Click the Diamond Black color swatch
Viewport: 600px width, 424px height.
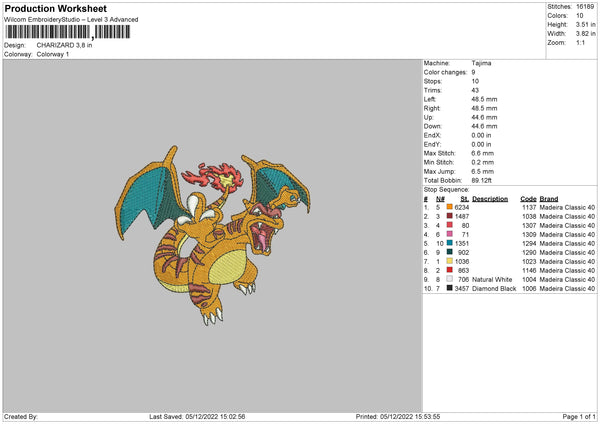450,288
